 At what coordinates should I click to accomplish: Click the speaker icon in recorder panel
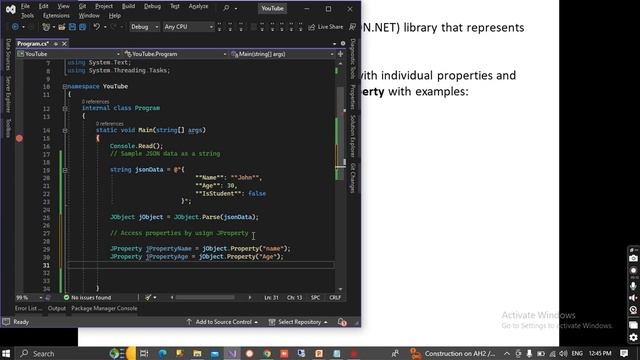pyautogui.click(x=633, y=298)
